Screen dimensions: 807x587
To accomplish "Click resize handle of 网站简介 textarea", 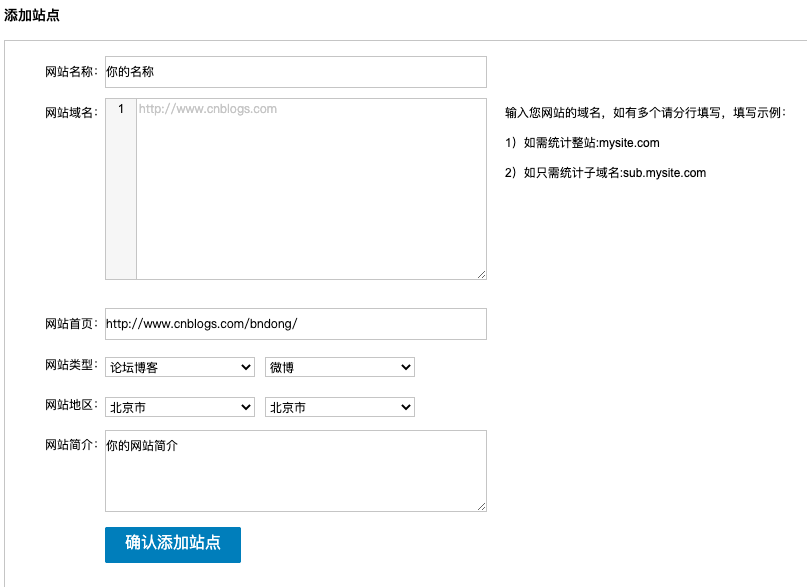I will [x=482, y=507].
